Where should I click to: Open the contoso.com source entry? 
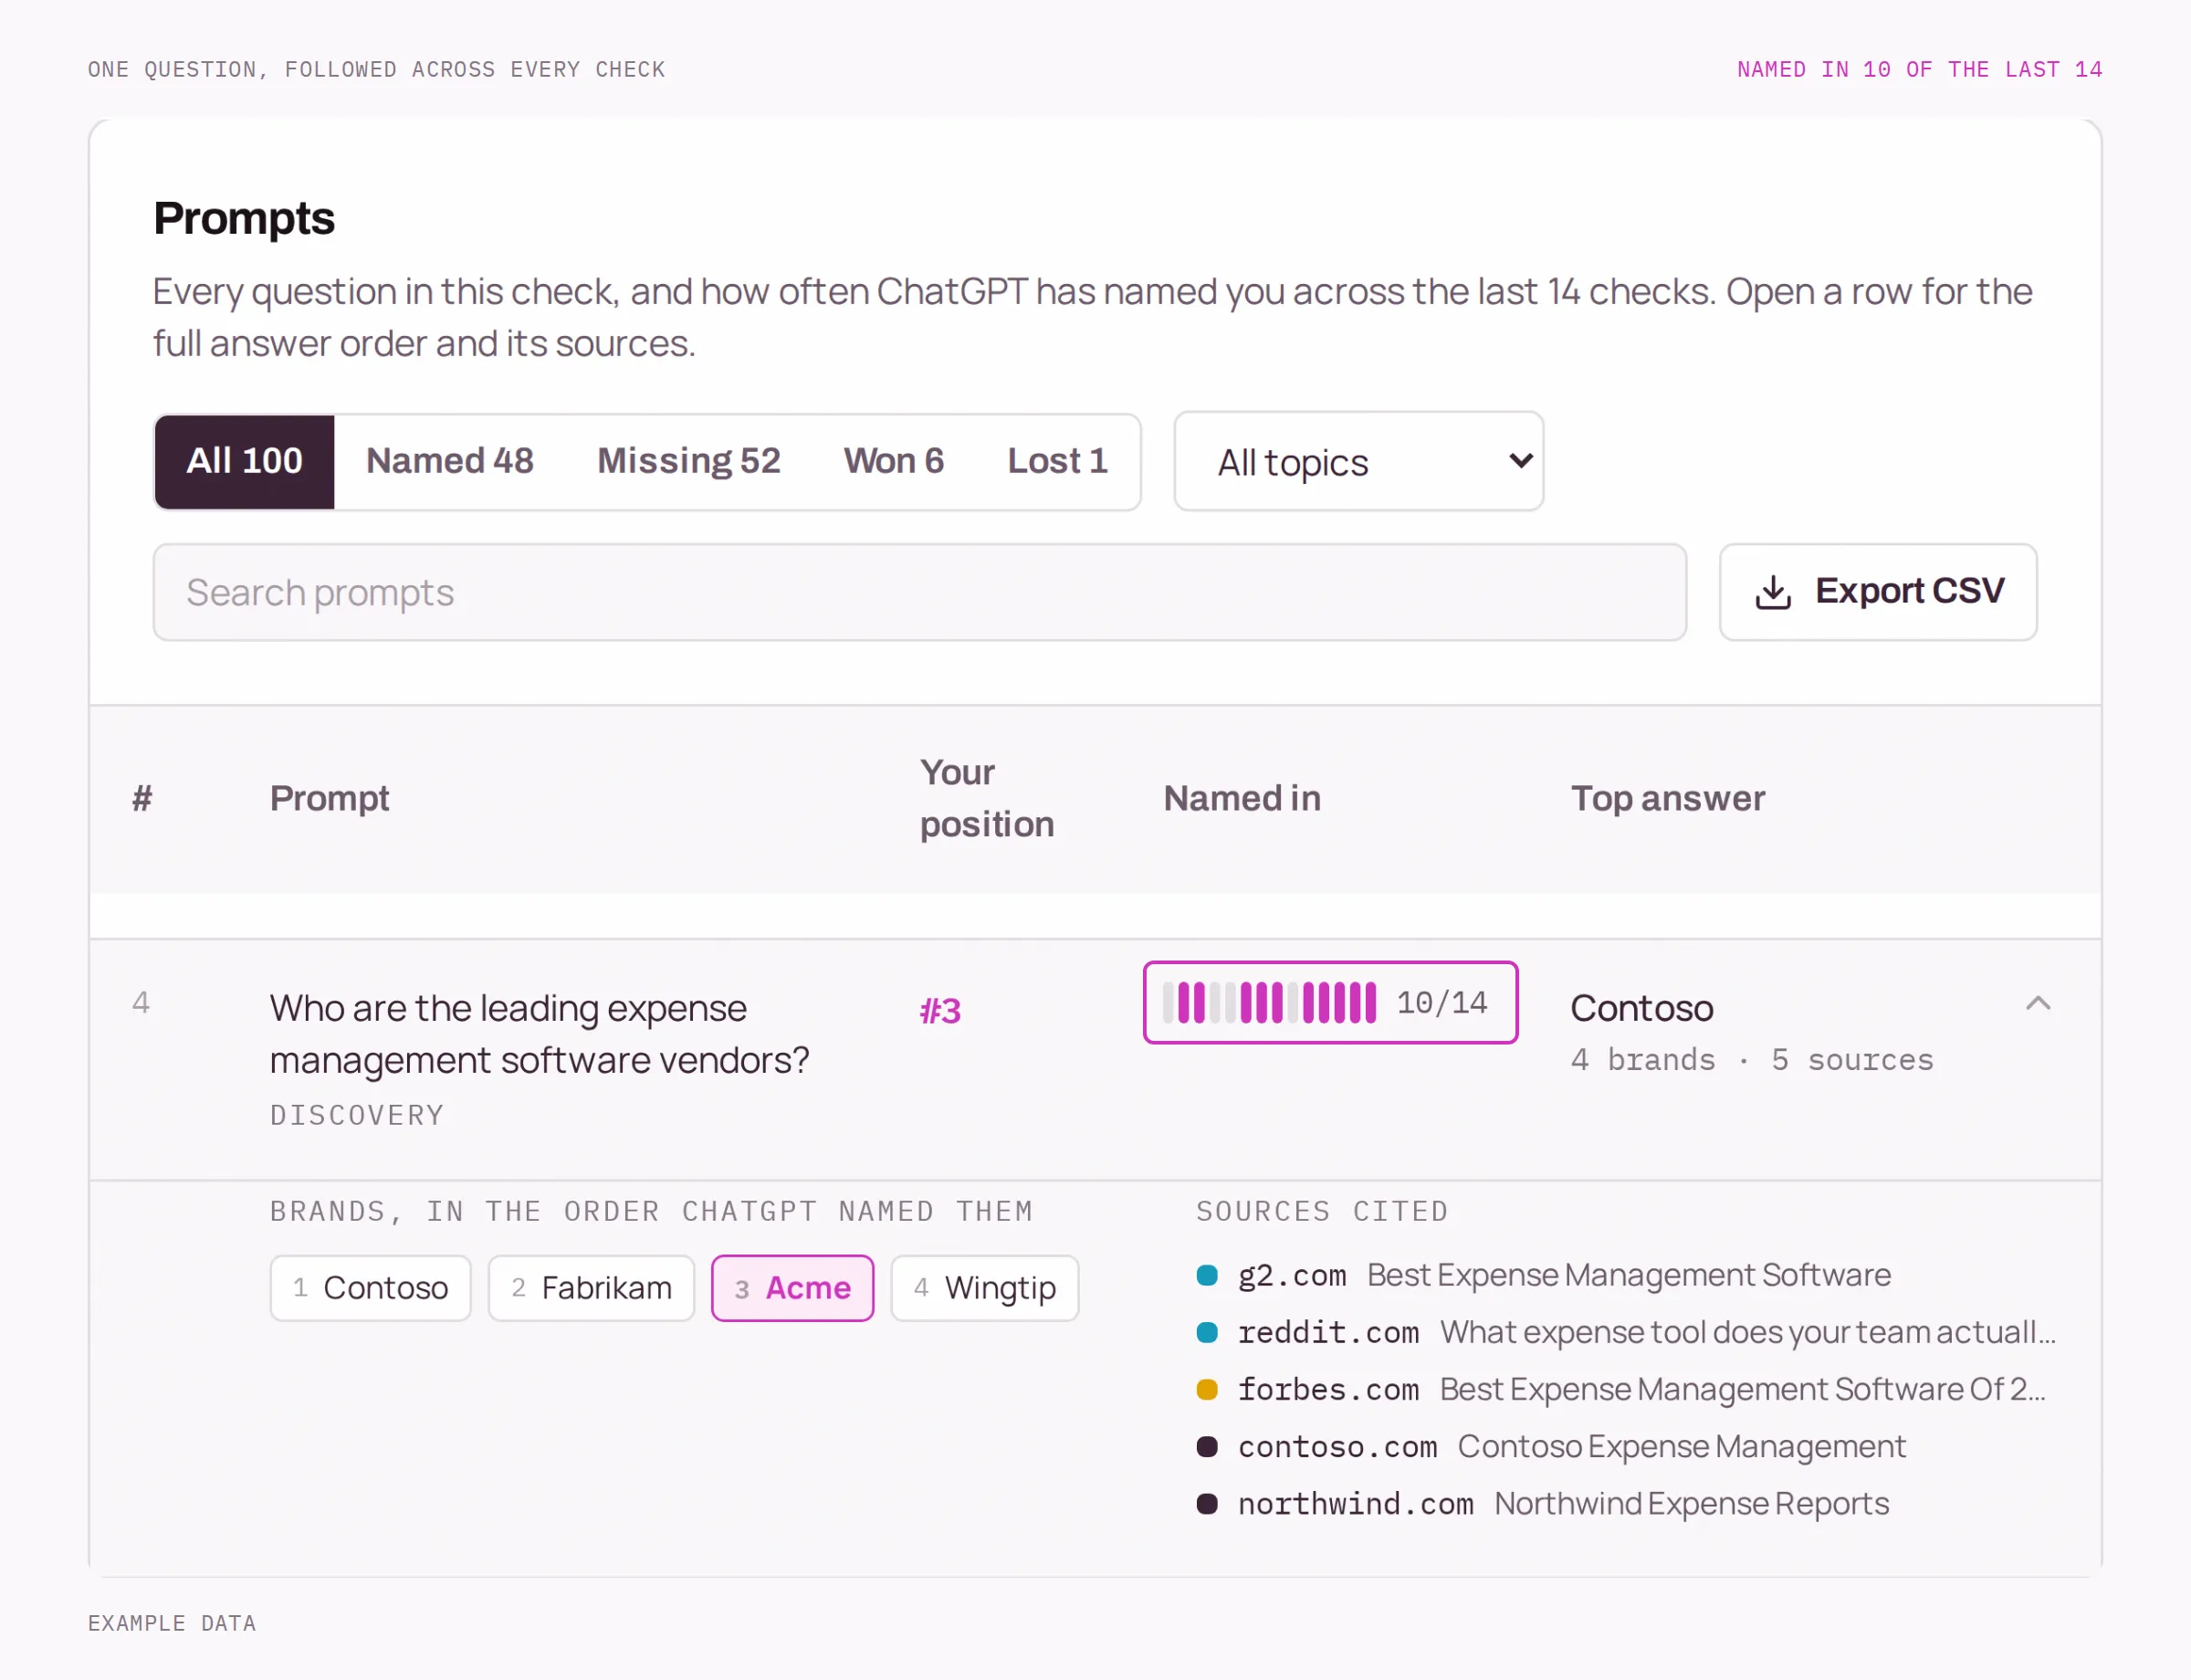point(1551,1446)
